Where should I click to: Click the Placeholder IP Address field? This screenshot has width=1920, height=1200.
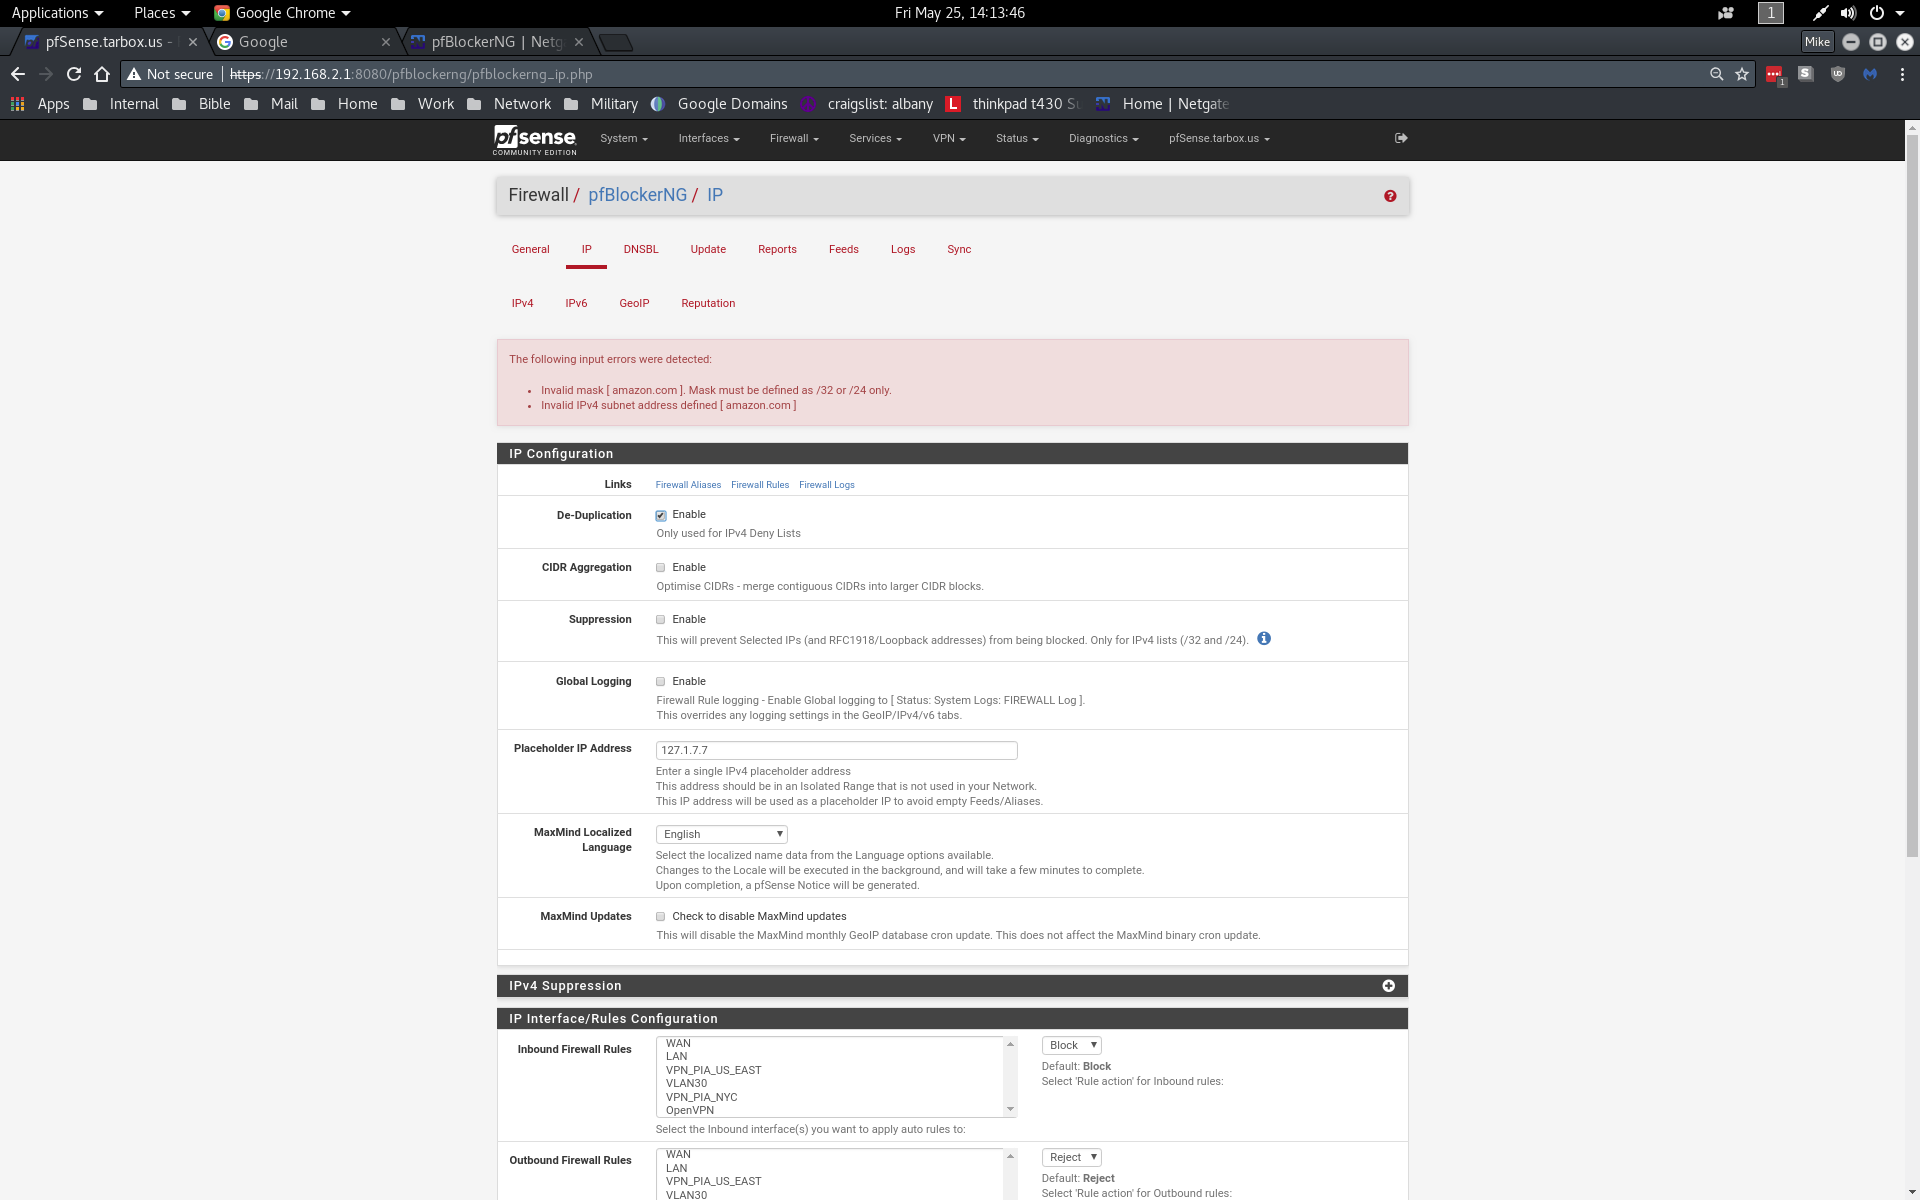(836, 750)
